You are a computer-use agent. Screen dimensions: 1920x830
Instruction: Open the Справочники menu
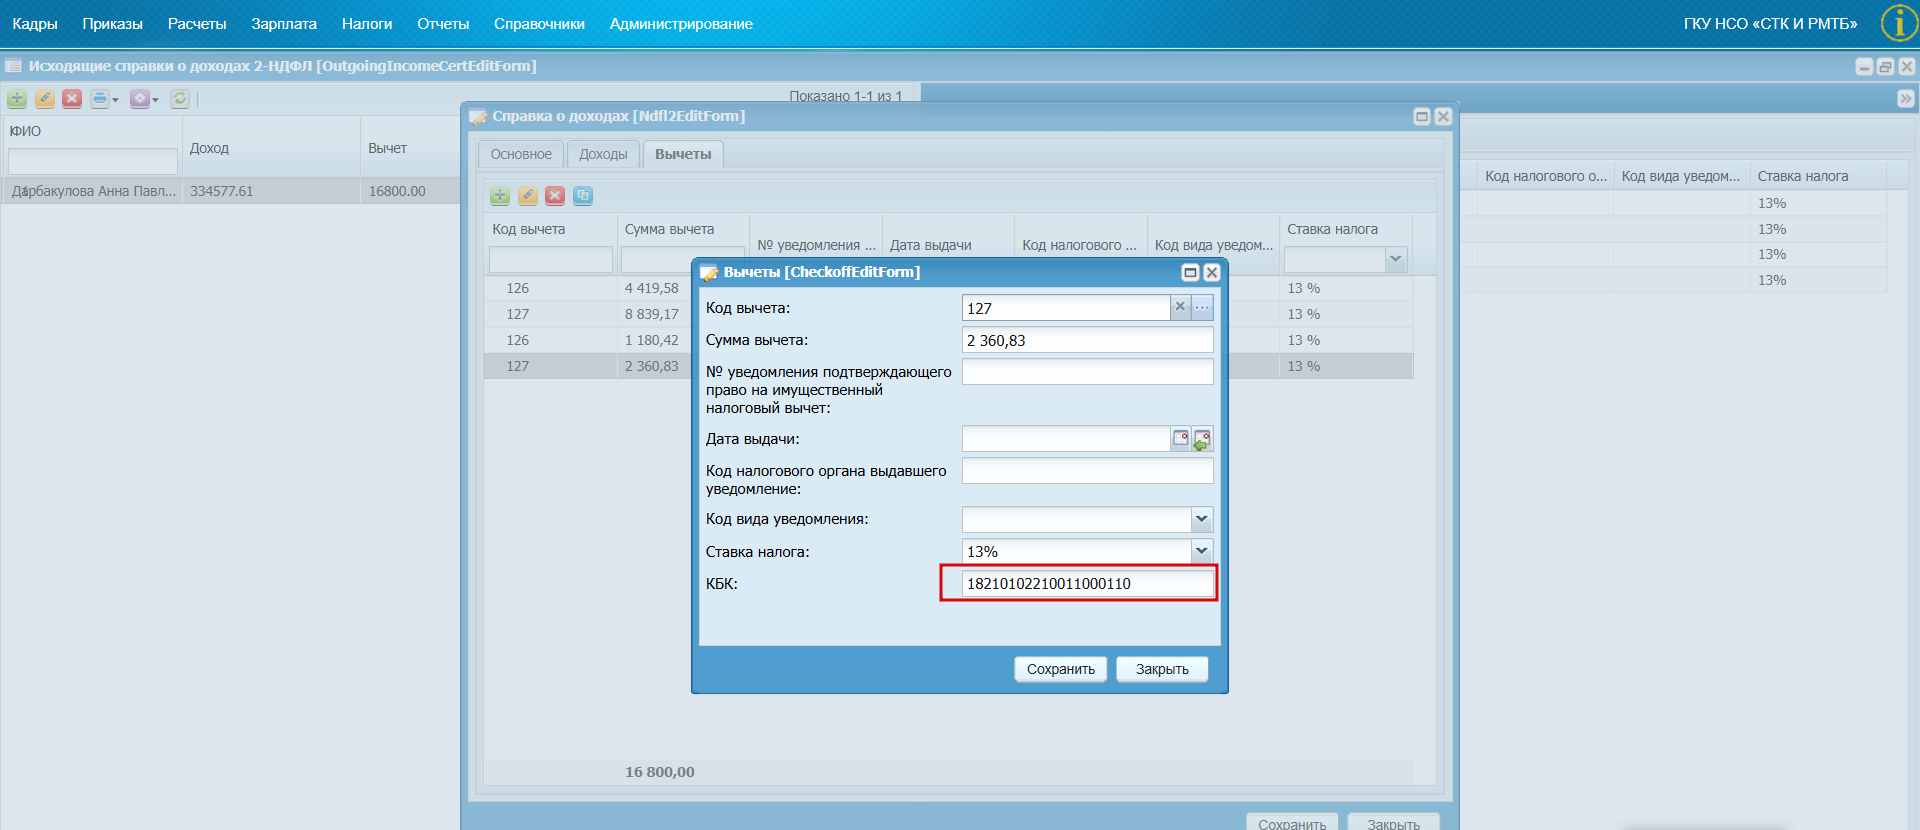coord(539,24)
